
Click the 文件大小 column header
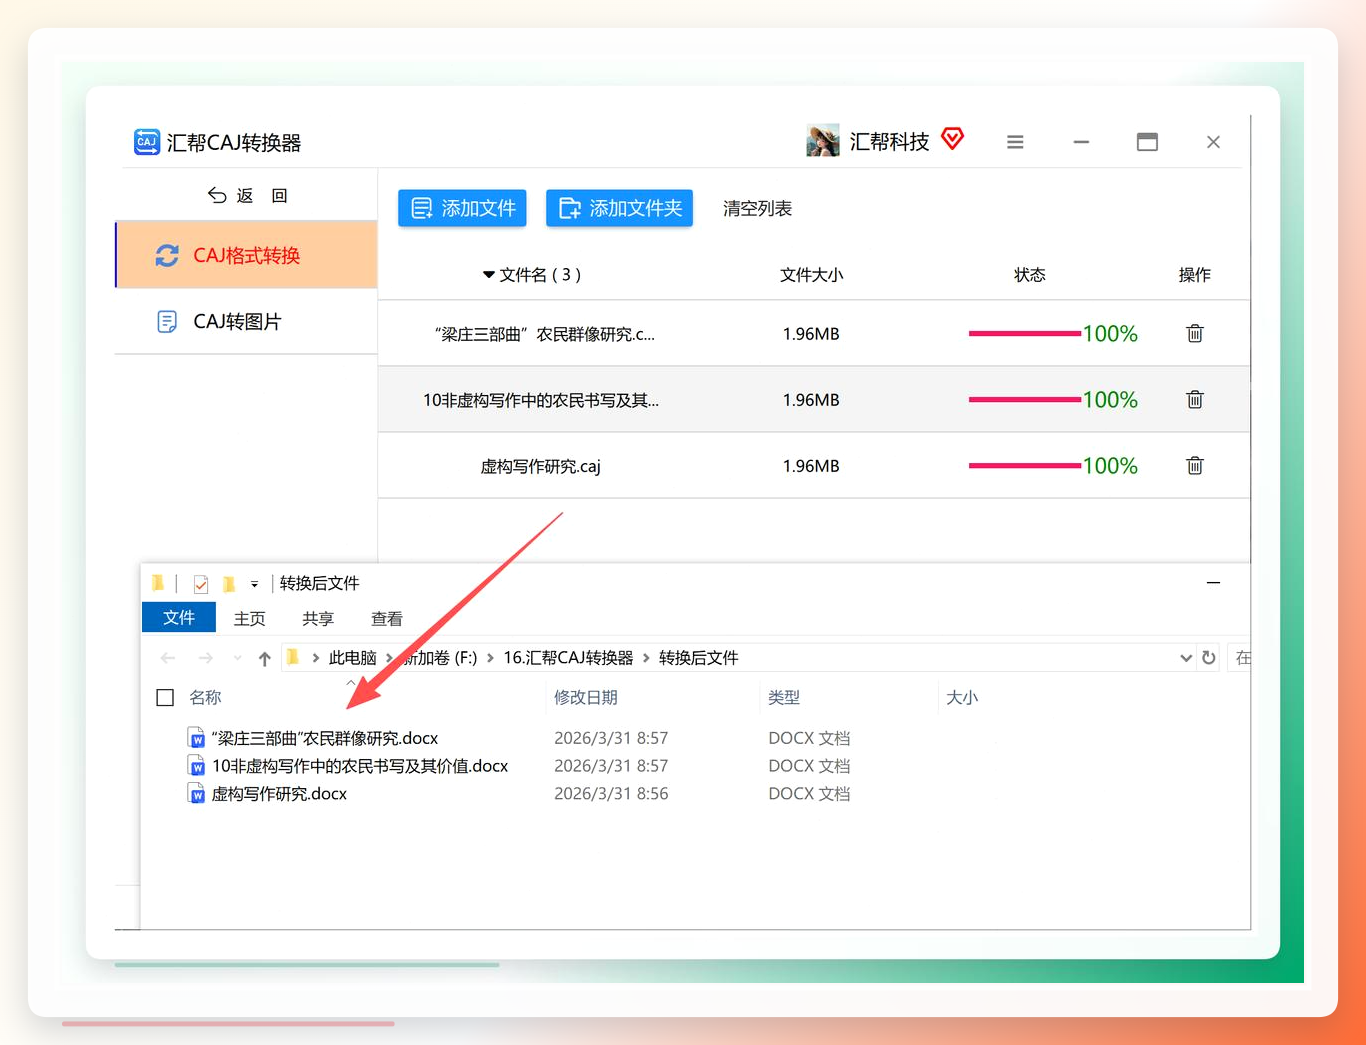(x=811, y=275)
